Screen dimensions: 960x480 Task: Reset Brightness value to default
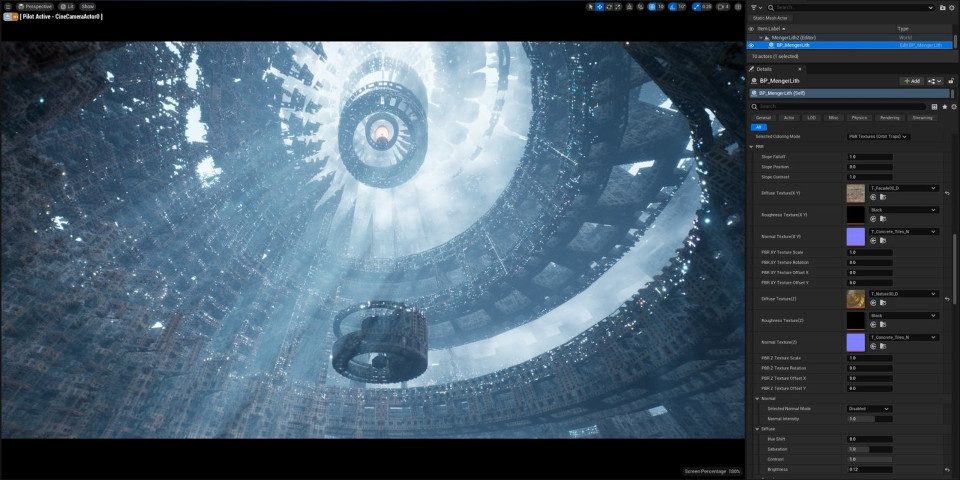click(x=946, y=469)
